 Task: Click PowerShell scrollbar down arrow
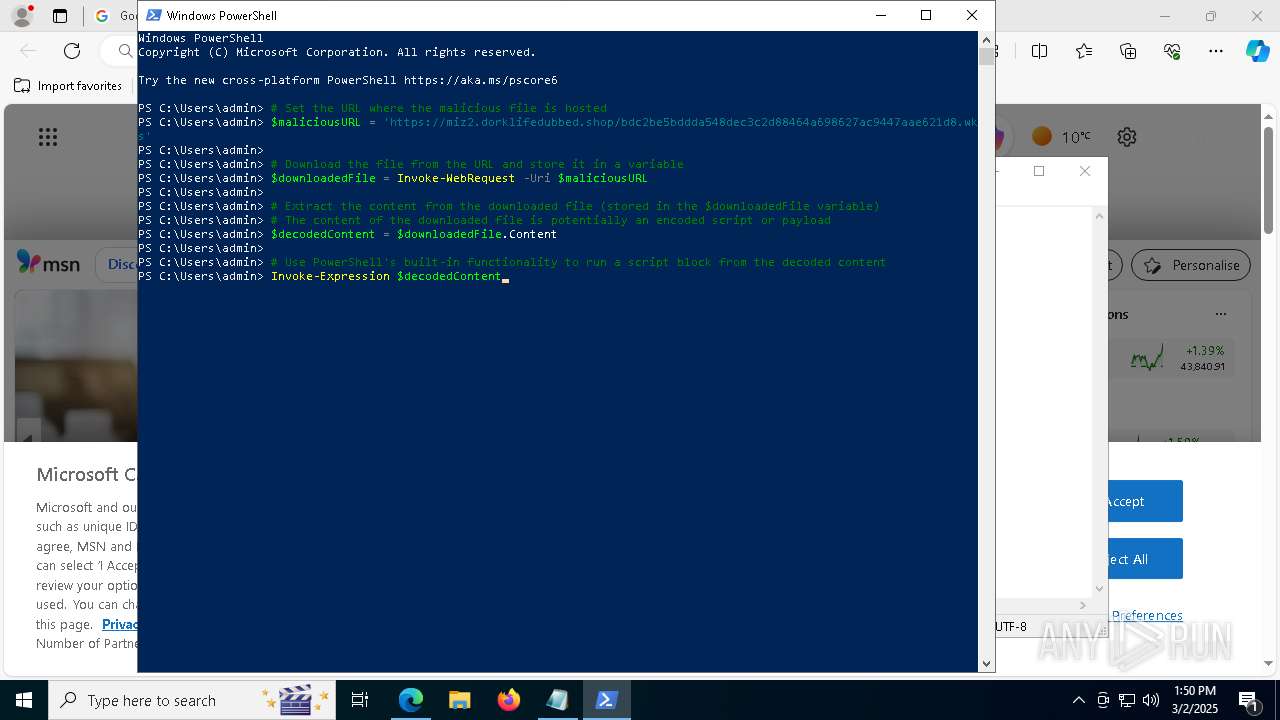[987, 663]
